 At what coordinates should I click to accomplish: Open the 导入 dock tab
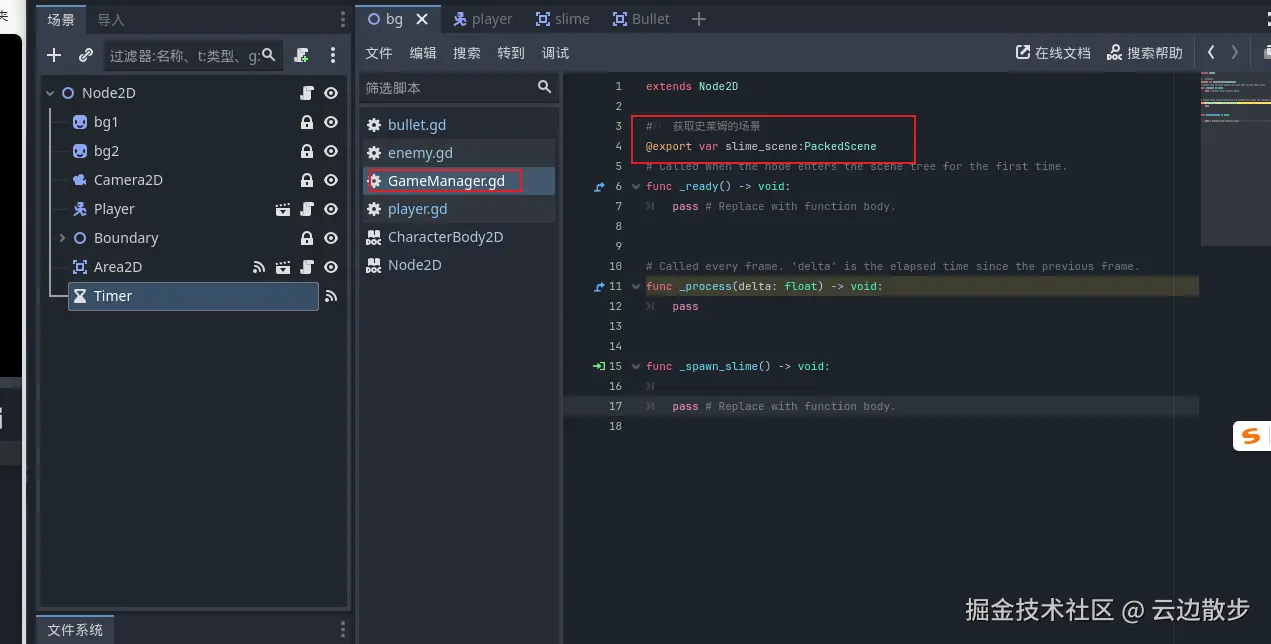click(x=111, y=20)
